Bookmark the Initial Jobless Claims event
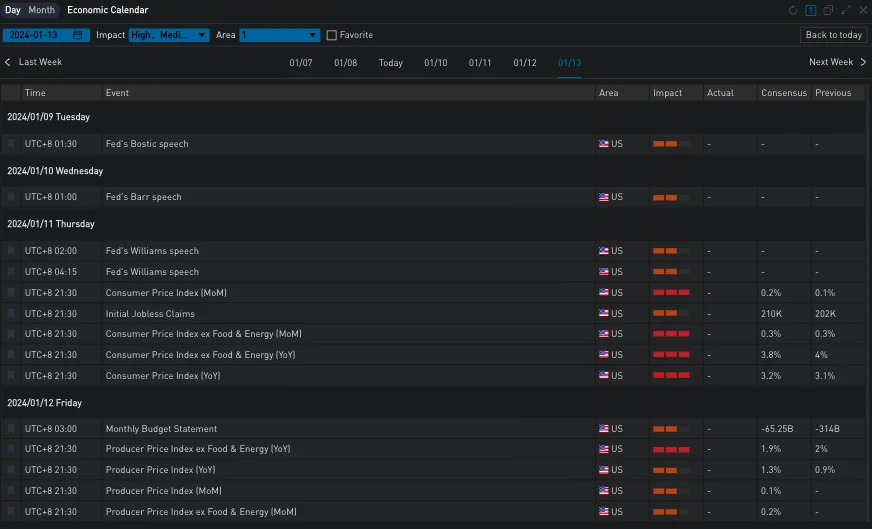Viewport: 872px width, 529px height. coord(12,314)
